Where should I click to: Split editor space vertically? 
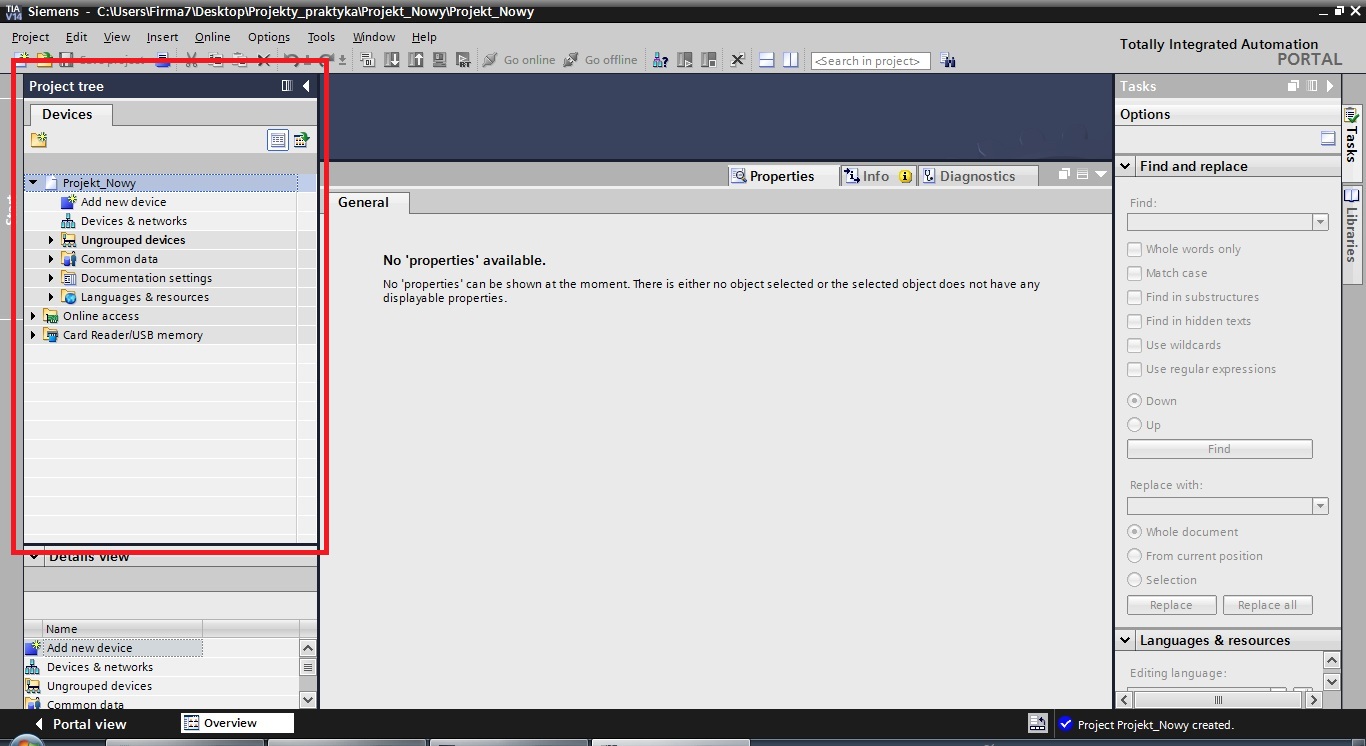[791, 60]
